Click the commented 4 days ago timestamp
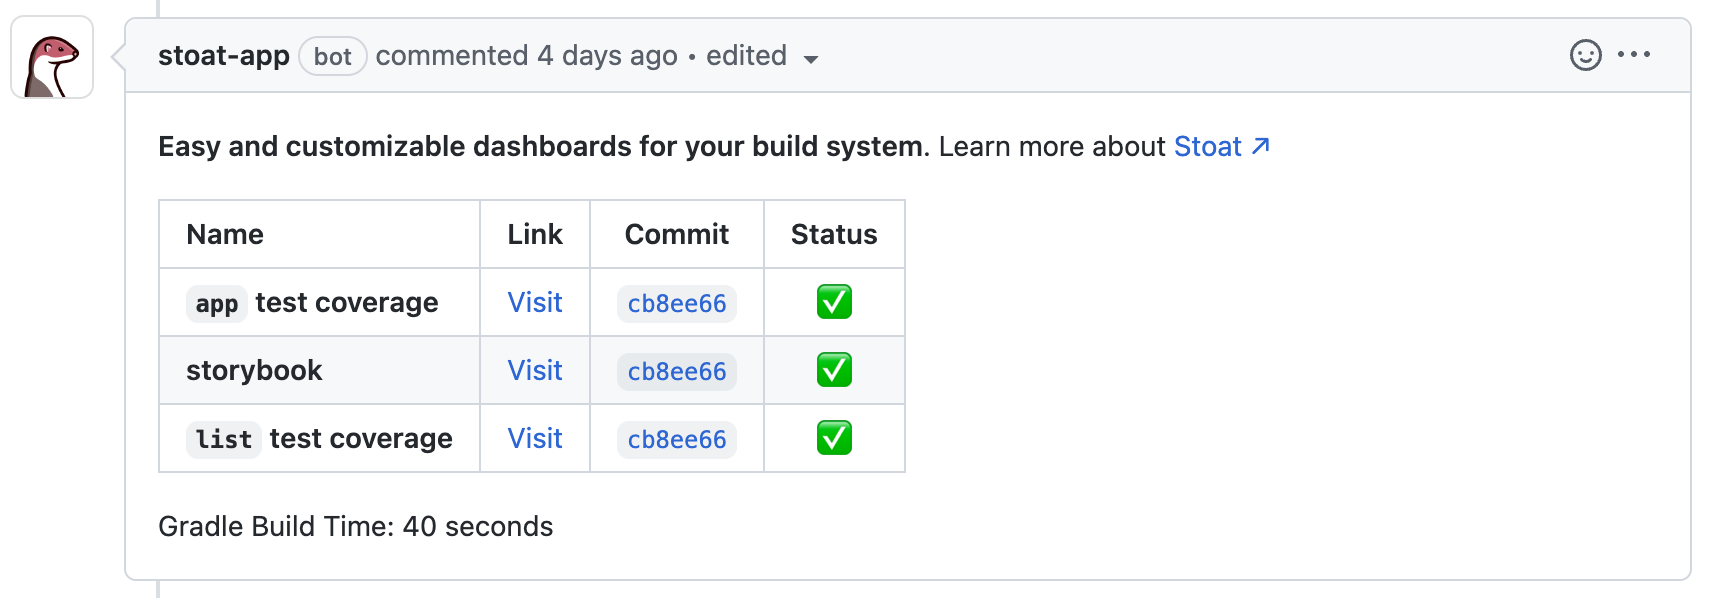 pyautogui.click(x=527, y=56)
